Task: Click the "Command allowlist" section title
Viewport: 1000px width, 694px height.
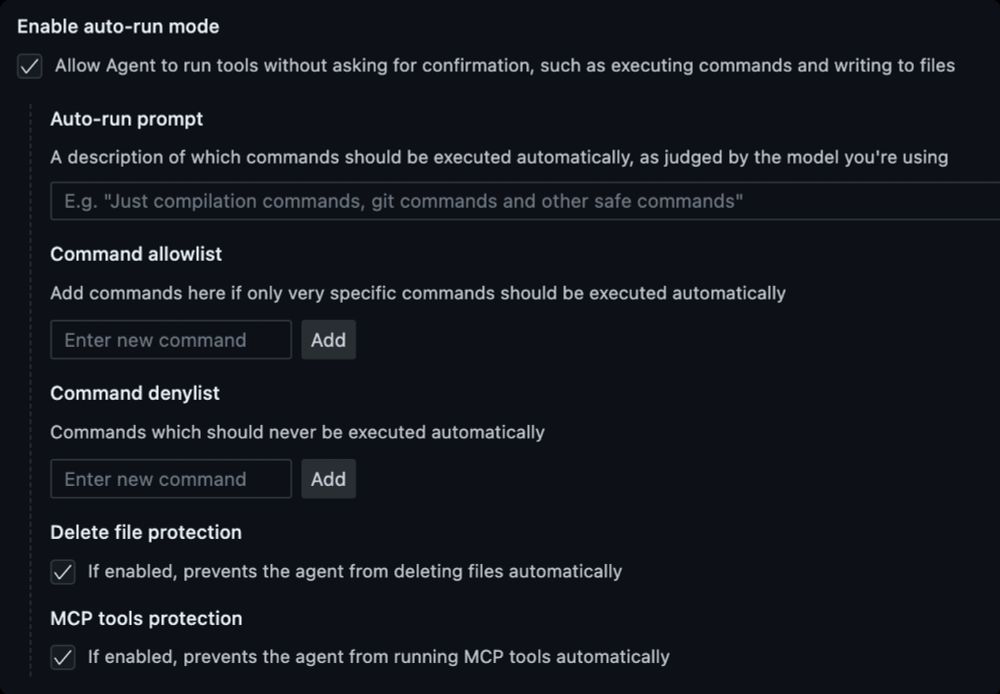Action: 136,254
